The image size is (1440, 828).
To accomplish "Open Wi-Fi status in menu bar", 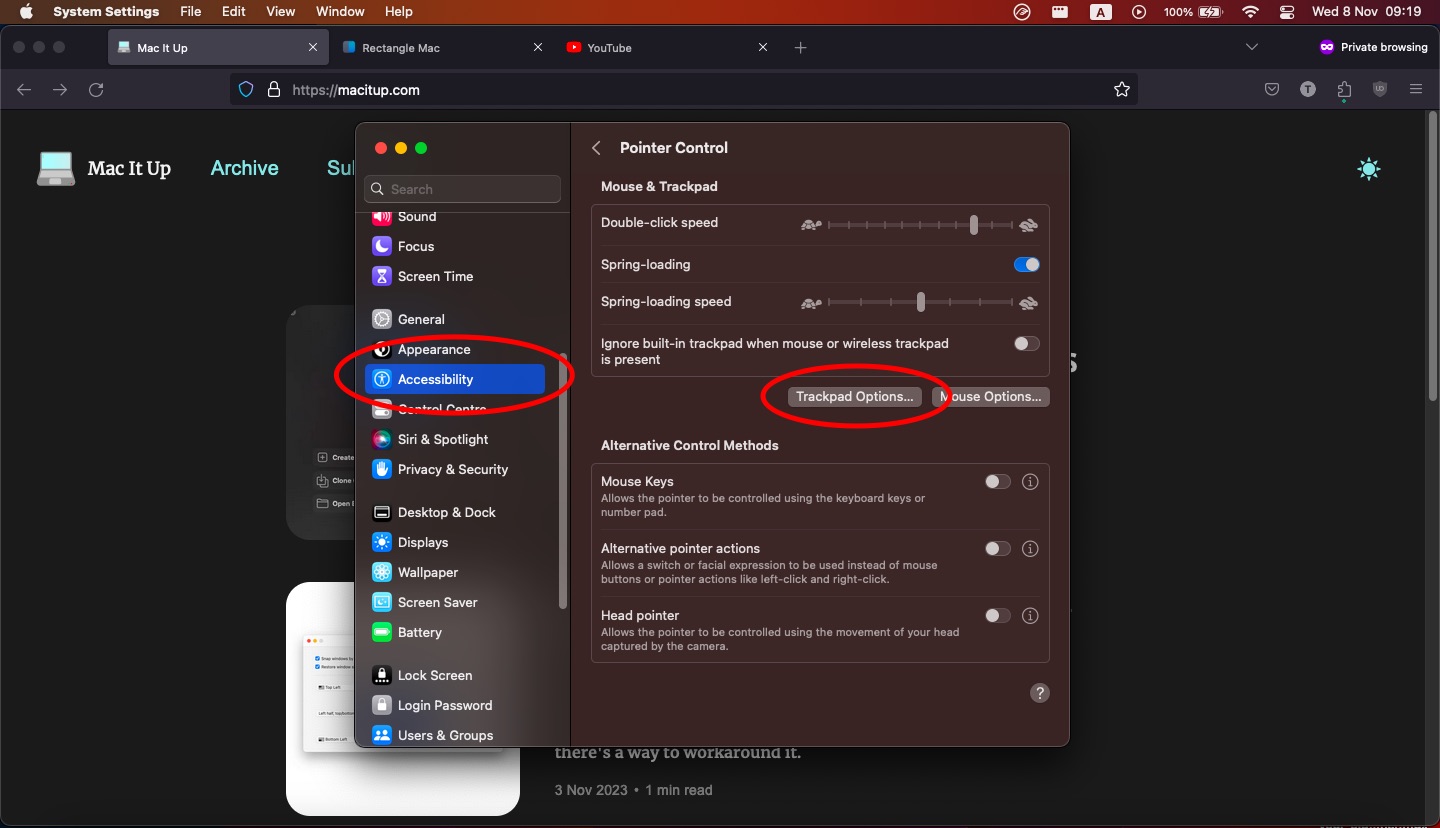I will (1250, 12).
